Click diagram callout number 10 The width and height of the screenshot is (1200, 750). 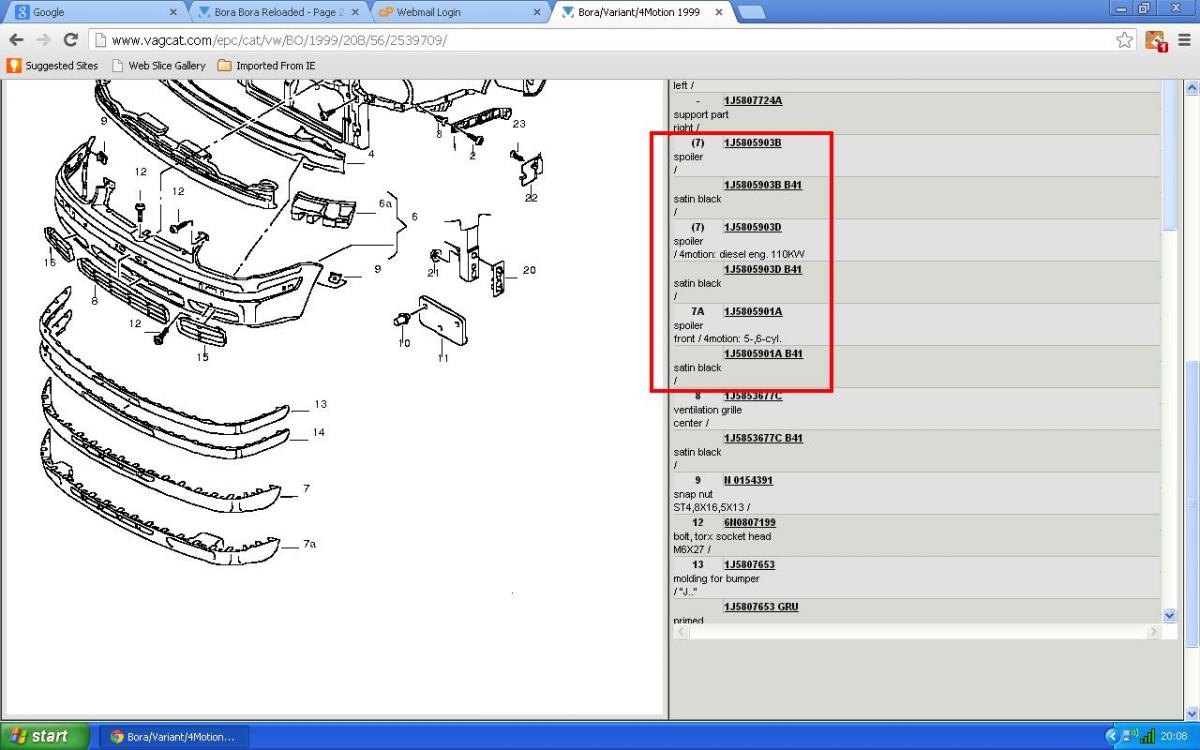404,343
